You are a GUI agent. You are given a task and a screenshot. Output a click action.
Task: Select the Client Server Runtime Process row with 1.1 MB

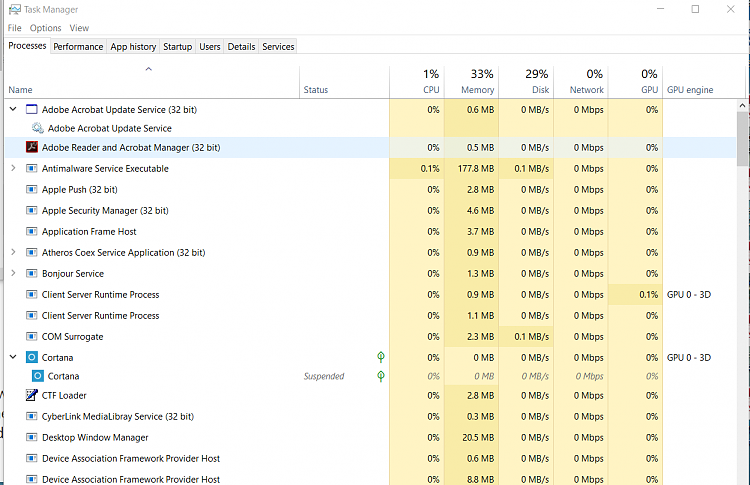pyautogui.click(x=370, y=316)
